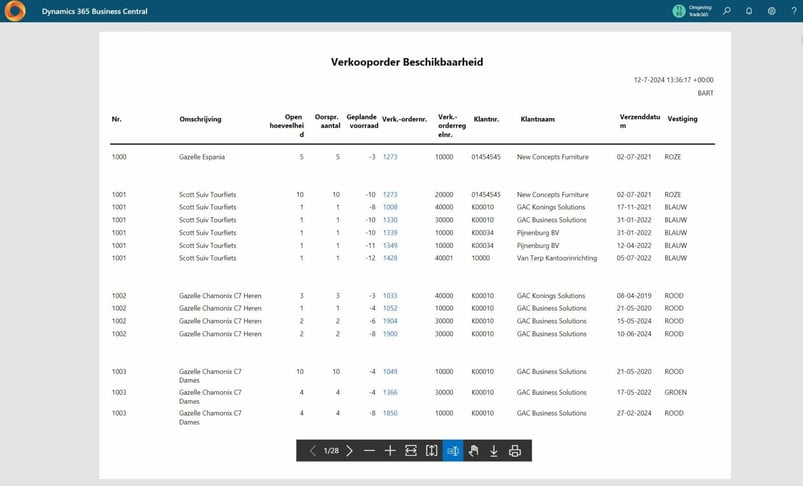The width and height of the screenshot is (803, 486).
Task: Print the report with the printer icon
Action: point(515,451)
